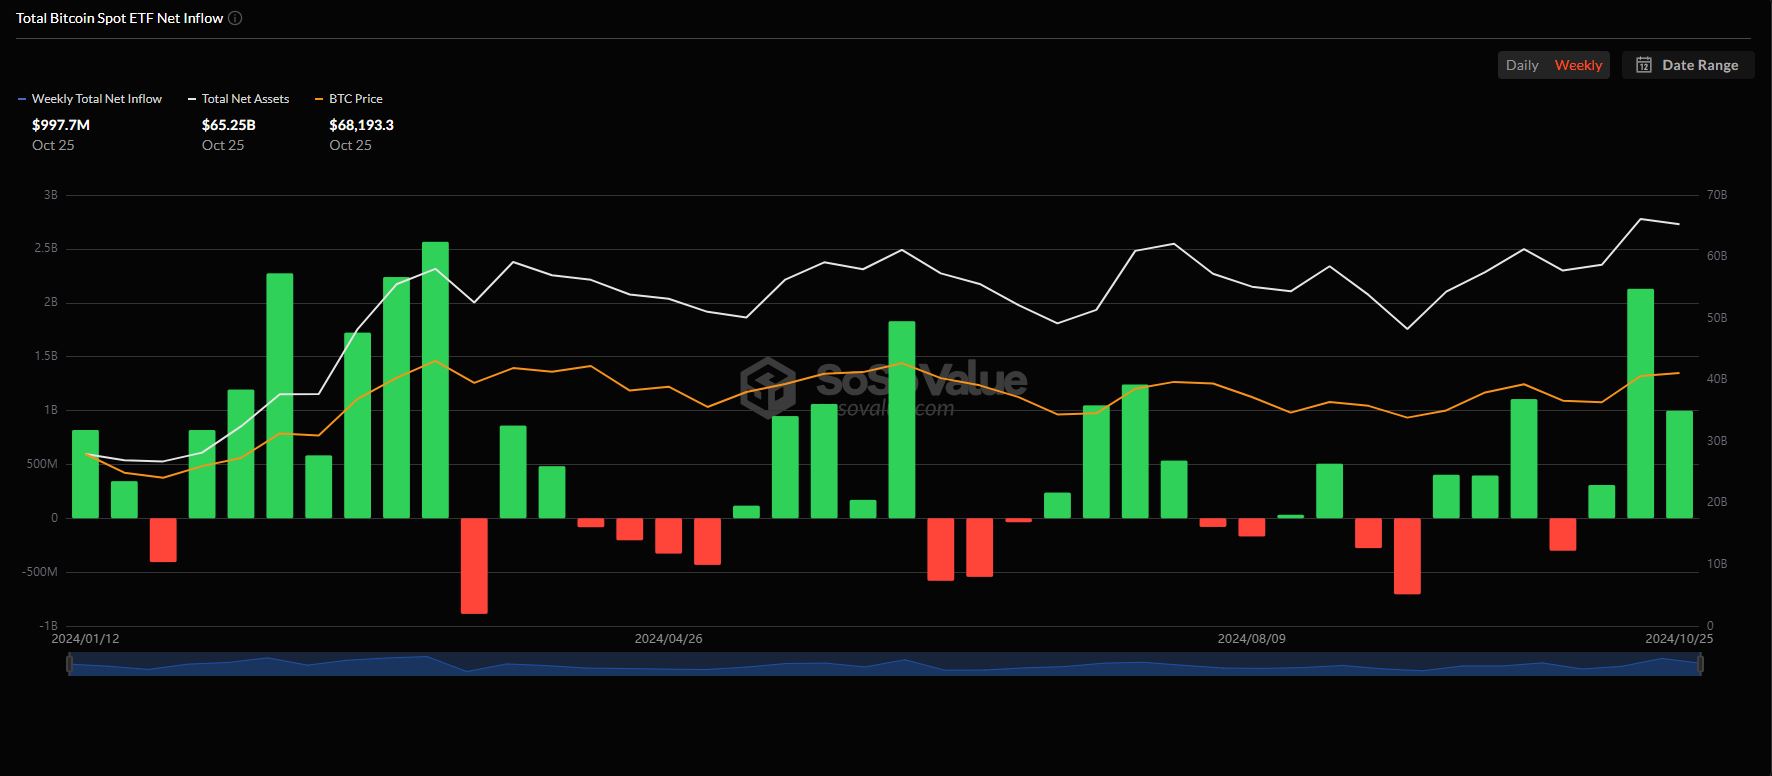This screenshot has width=1772, height=776.
Task: Click the -500M left axis label
Action: pyautogui.click(x=41, y=572)
